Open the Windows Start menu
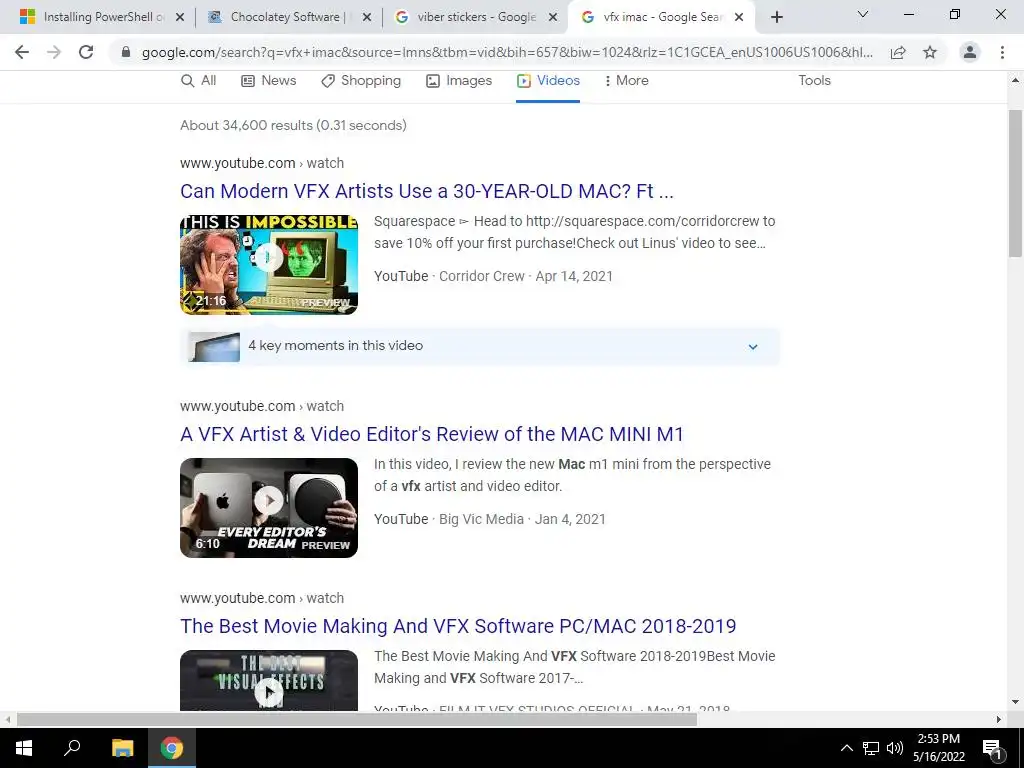Image resolution: width=1024 pixels, height=768 pixels. pos(24,748)
